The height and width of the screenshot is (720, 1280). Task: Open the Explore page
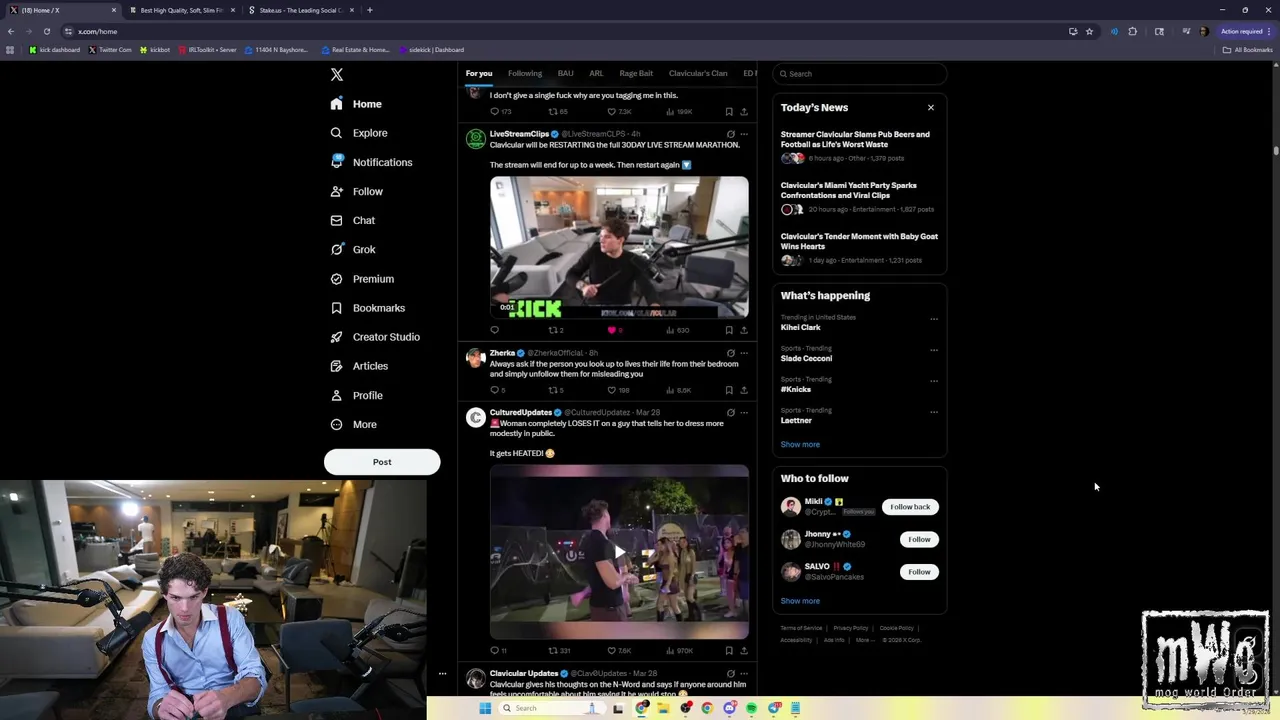coord(359,133)
